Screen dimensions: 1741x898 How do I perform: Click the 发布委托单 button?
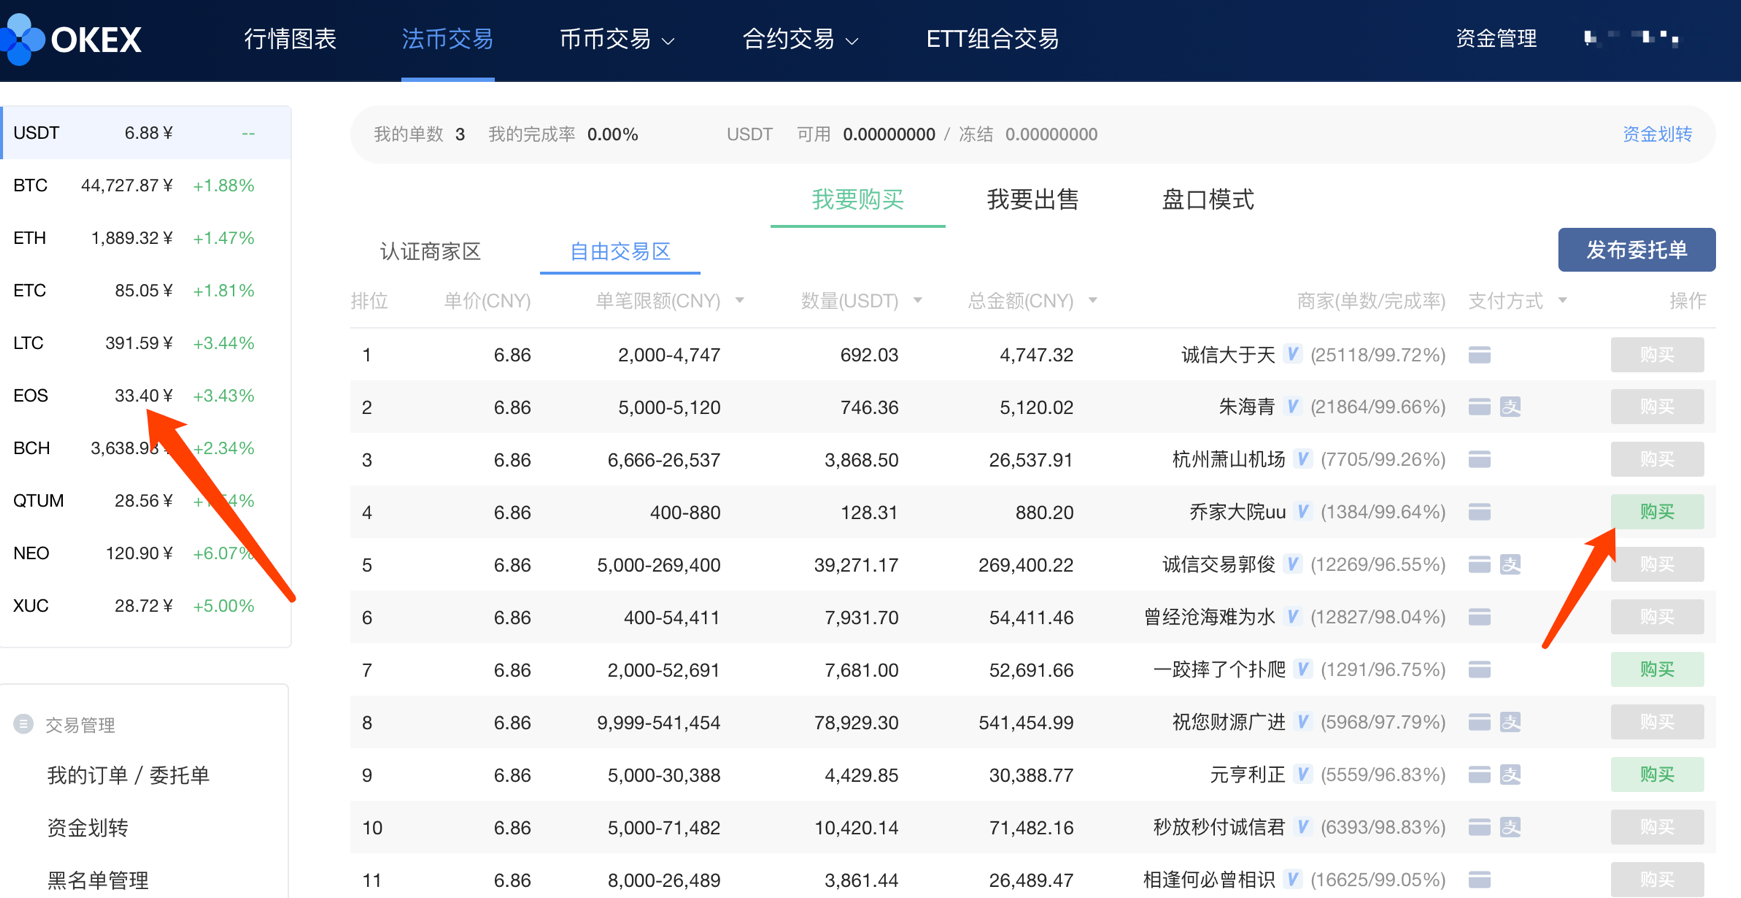tap(1637, 250)
